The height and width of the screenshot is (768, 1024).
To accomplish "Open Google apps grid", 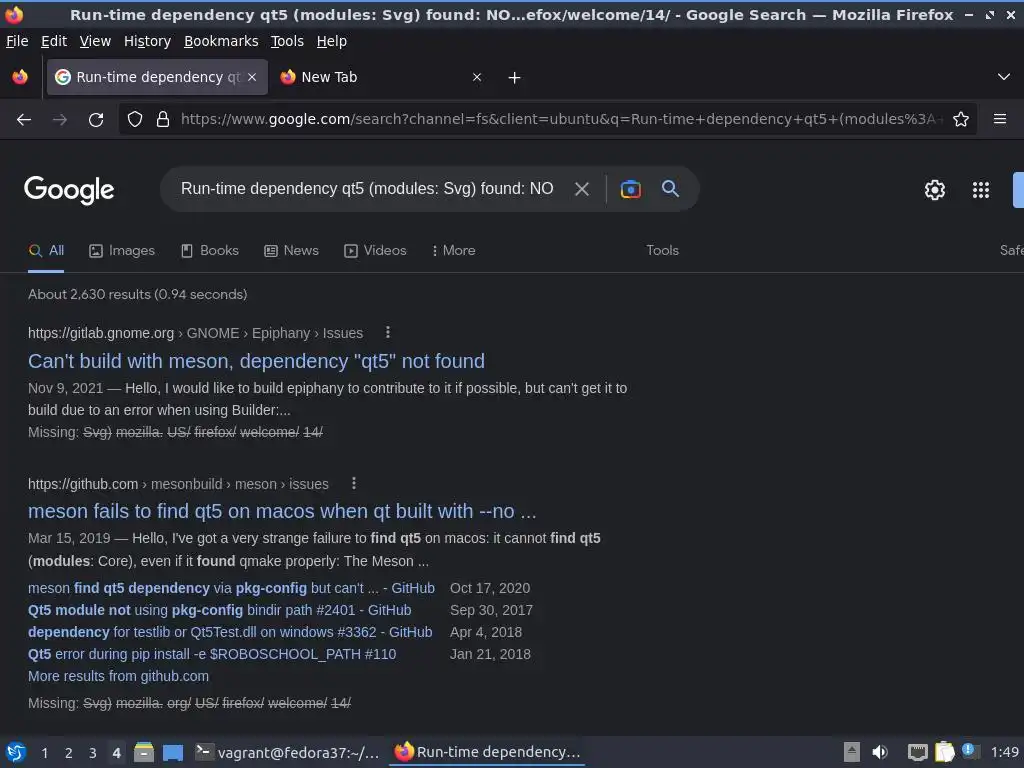I will 981,190.
